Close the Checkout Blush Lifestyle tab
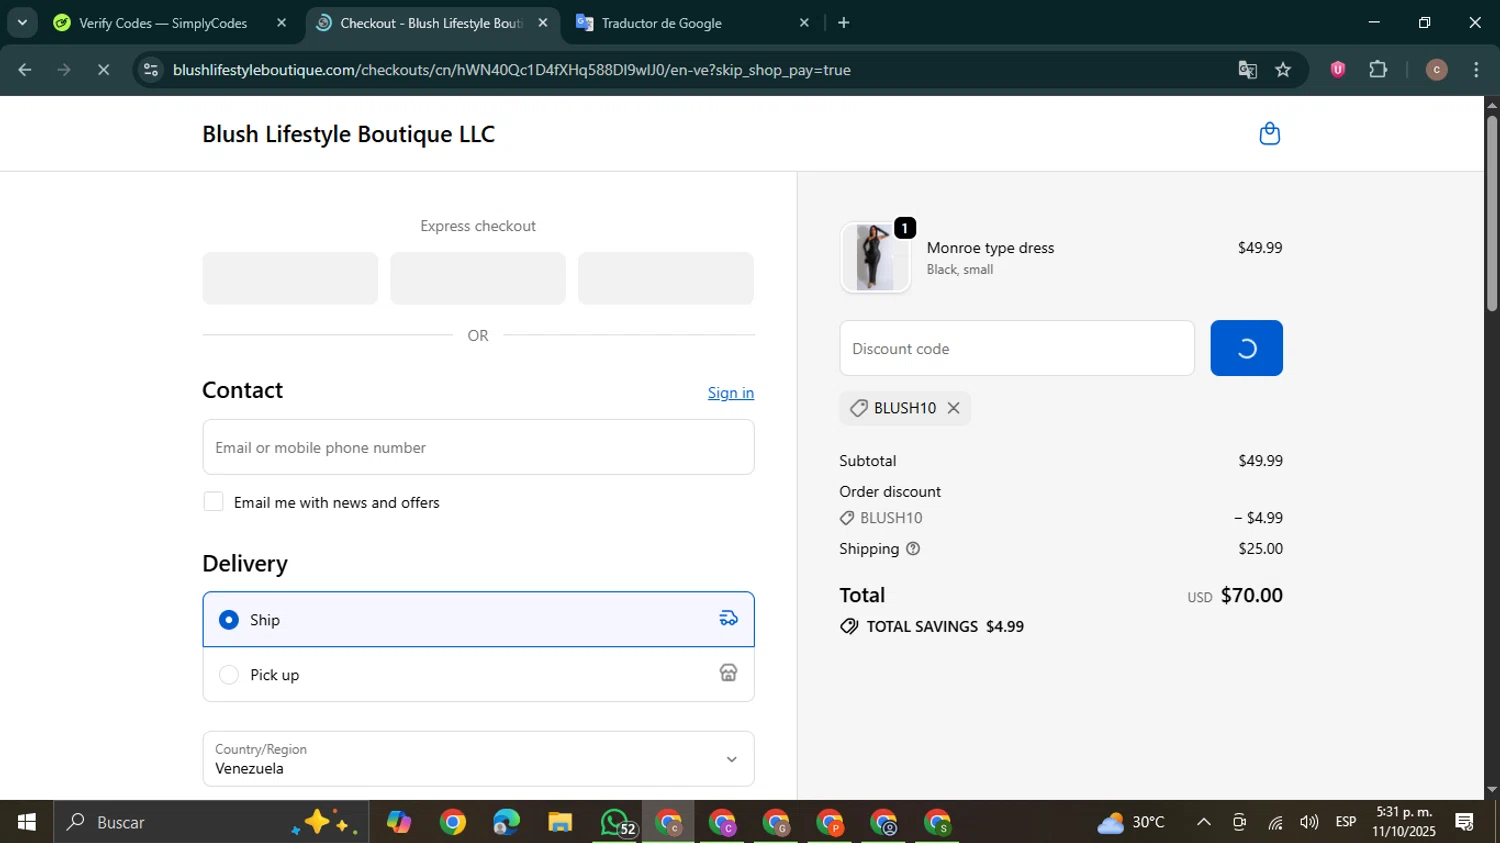Image resolution: width=1500 pixels, height=843 pixels. [x=543, y=23]
